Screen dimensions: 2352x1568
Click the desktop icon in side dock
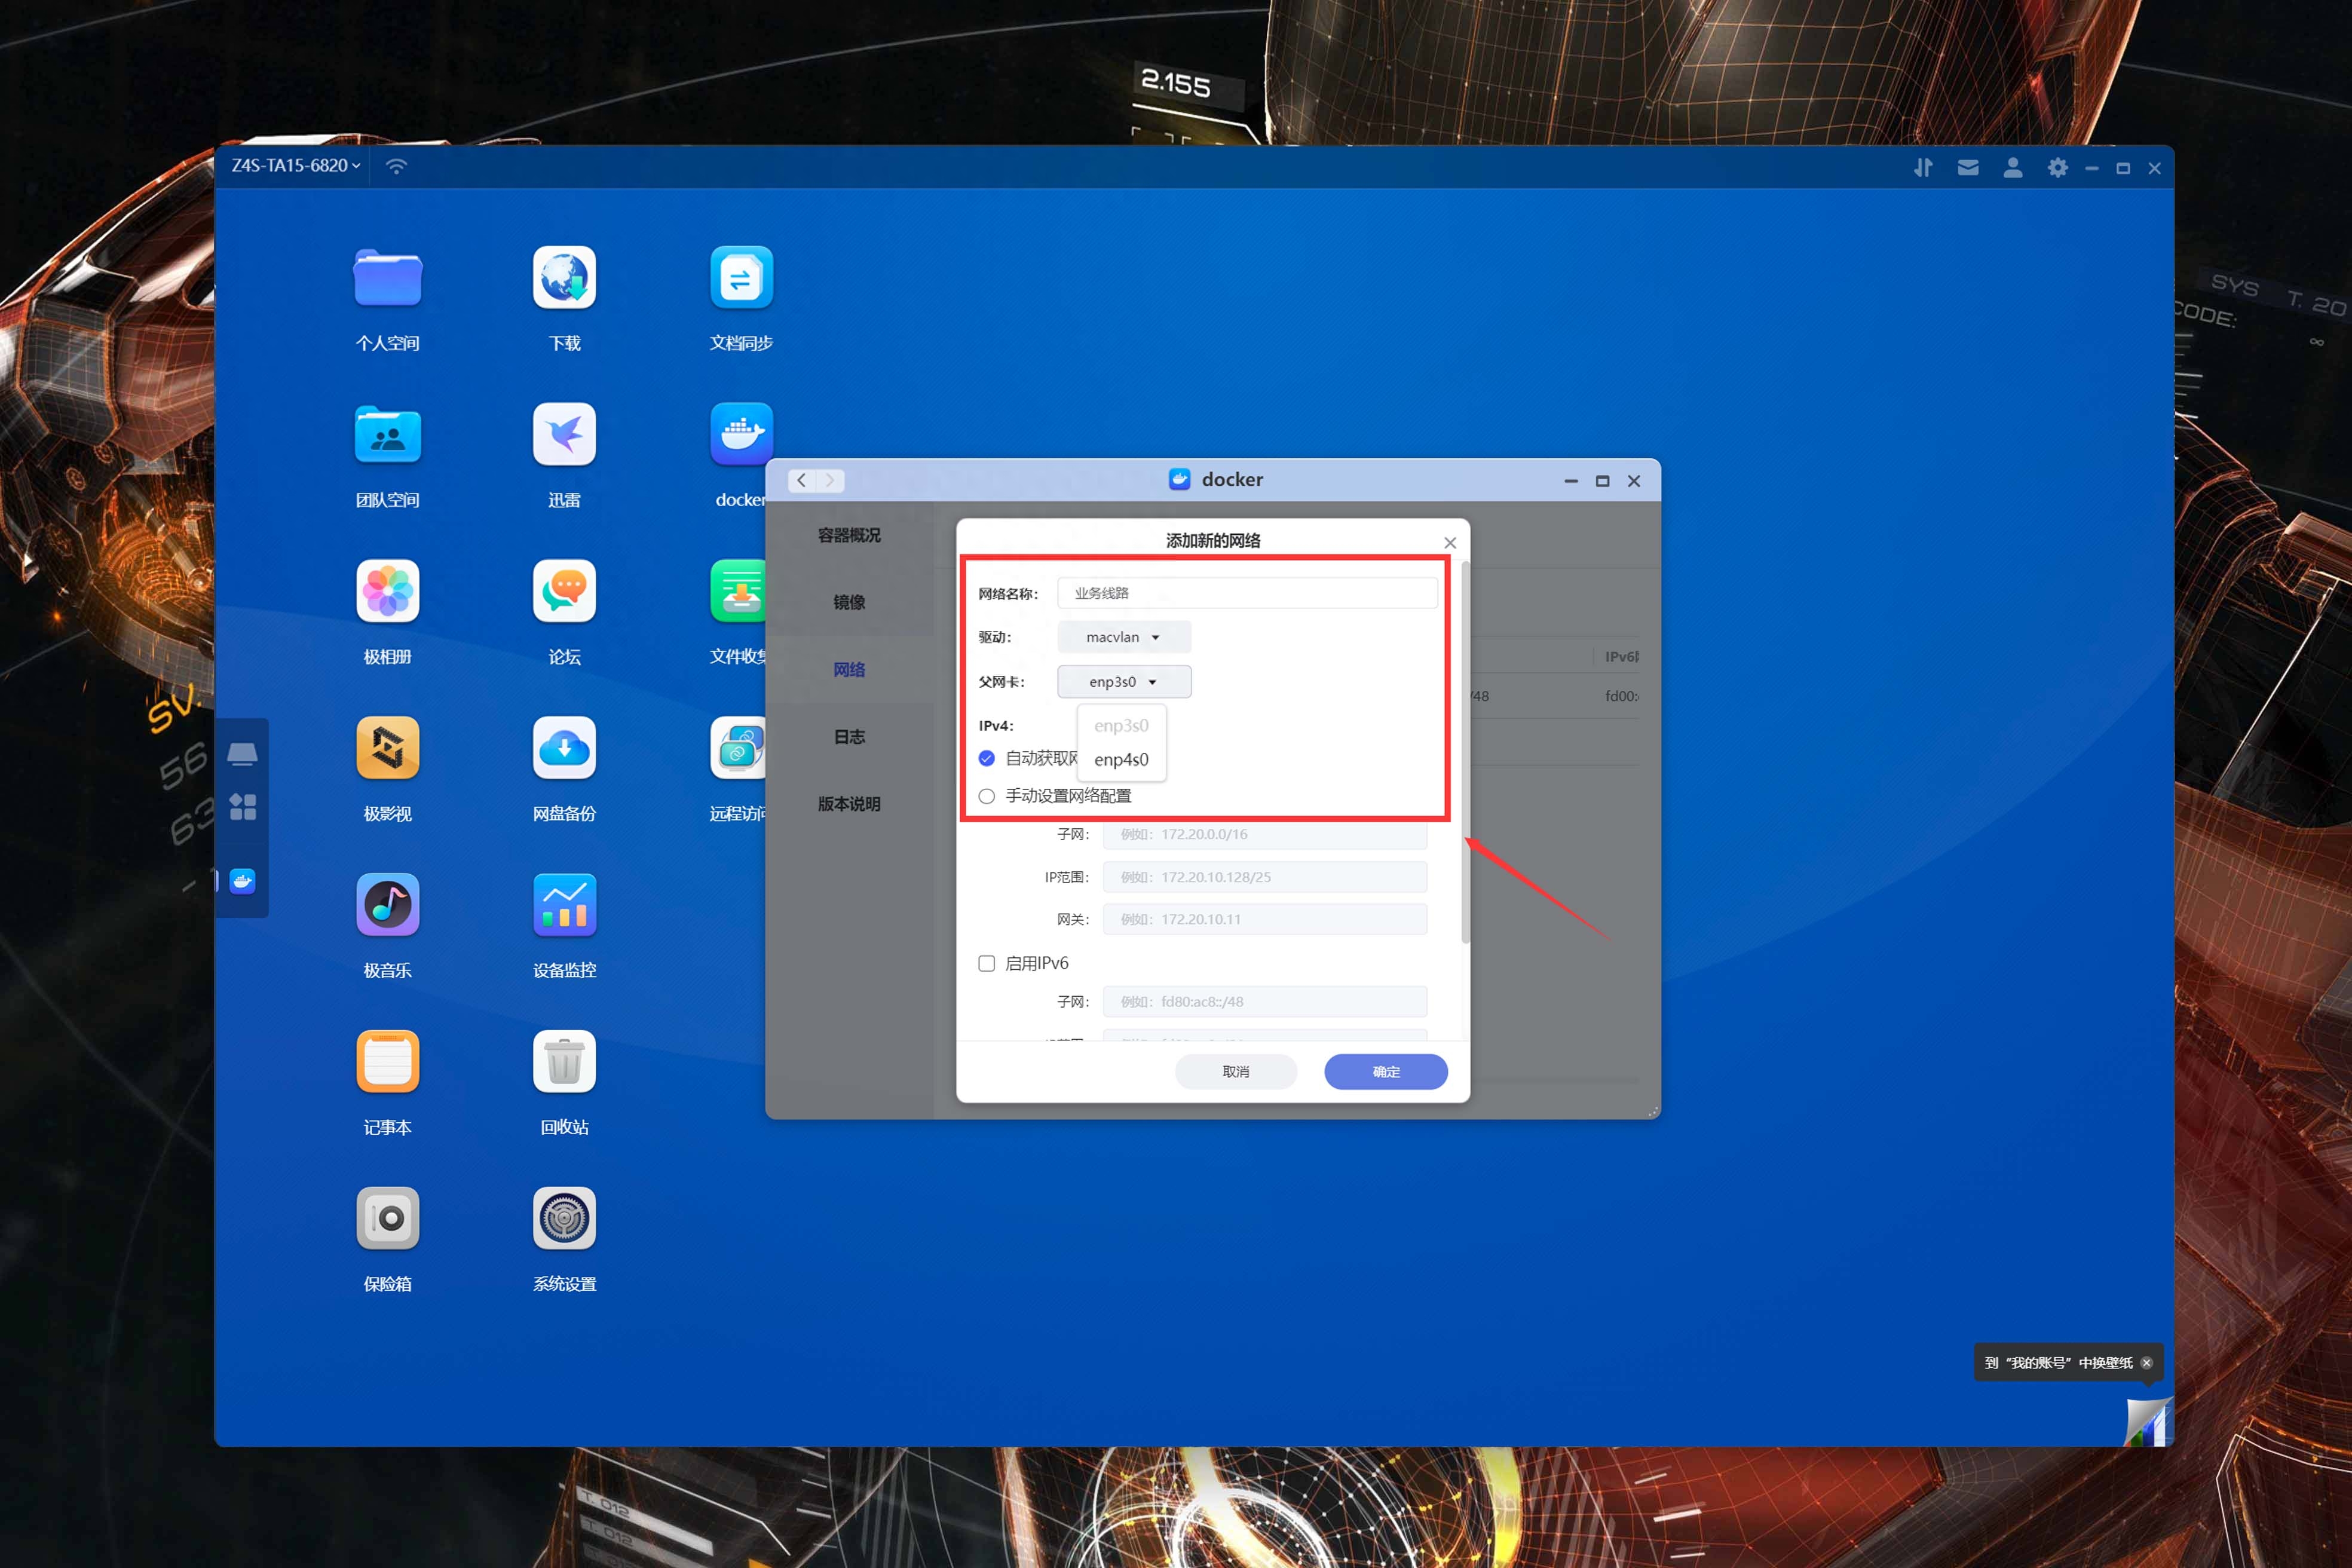(x=242, y=754)
